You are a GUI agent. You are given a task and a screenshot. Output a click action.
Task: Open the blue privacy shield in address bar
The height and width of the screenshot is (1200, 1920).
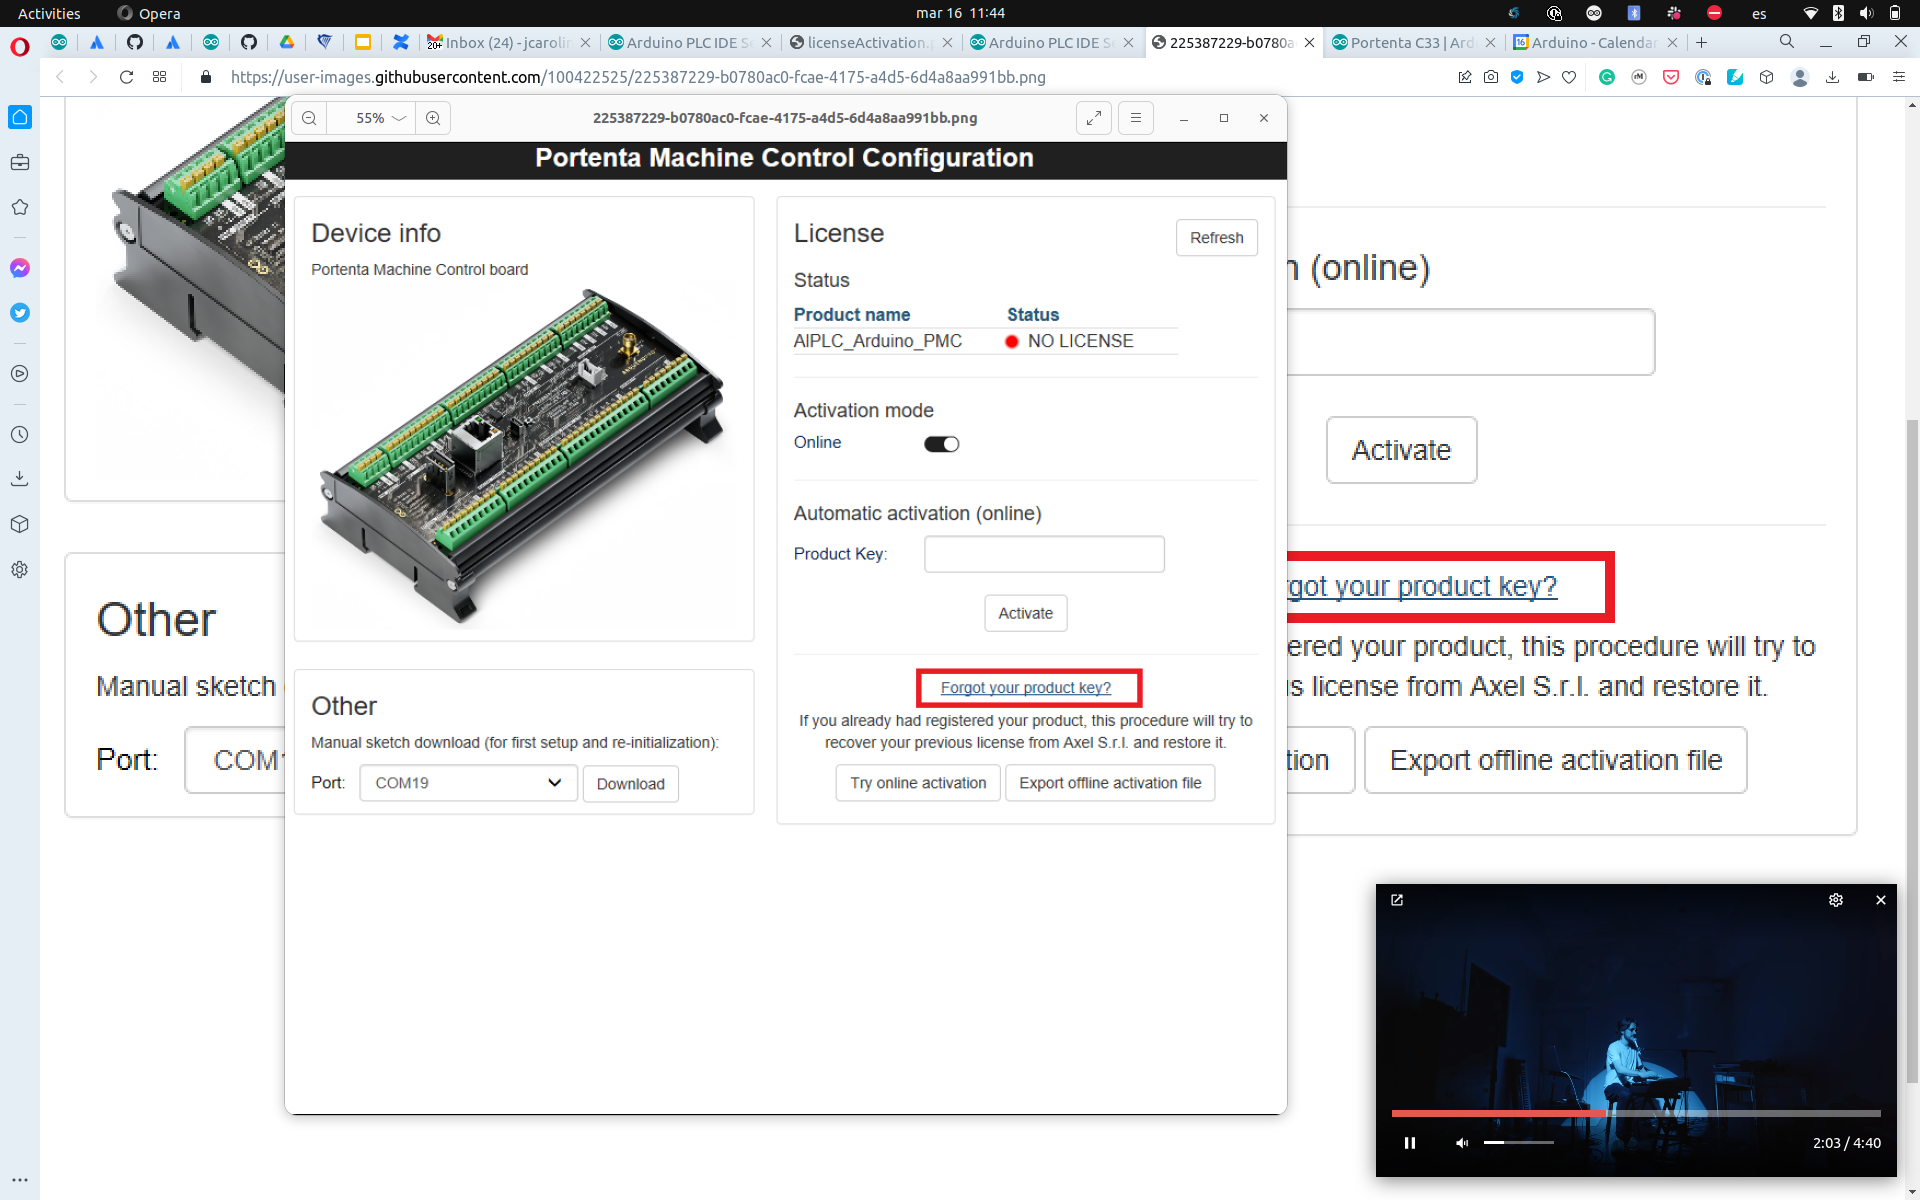[x=1517, y=77]
